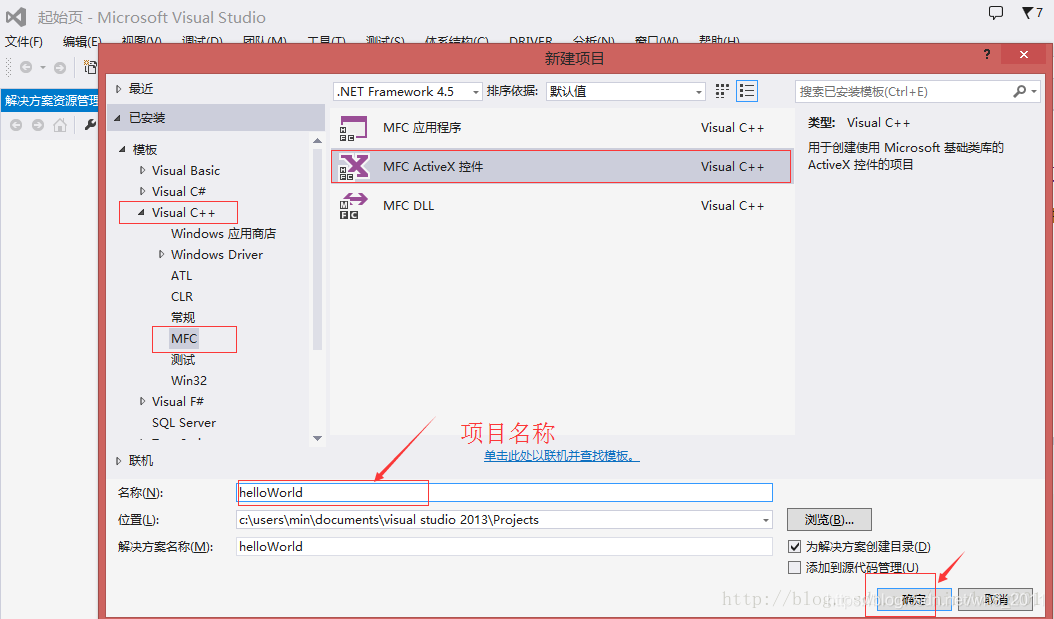Open the 编辑(E) menu
The height and width of the screenshot is (619, 1054).
(x=82, y=42)
